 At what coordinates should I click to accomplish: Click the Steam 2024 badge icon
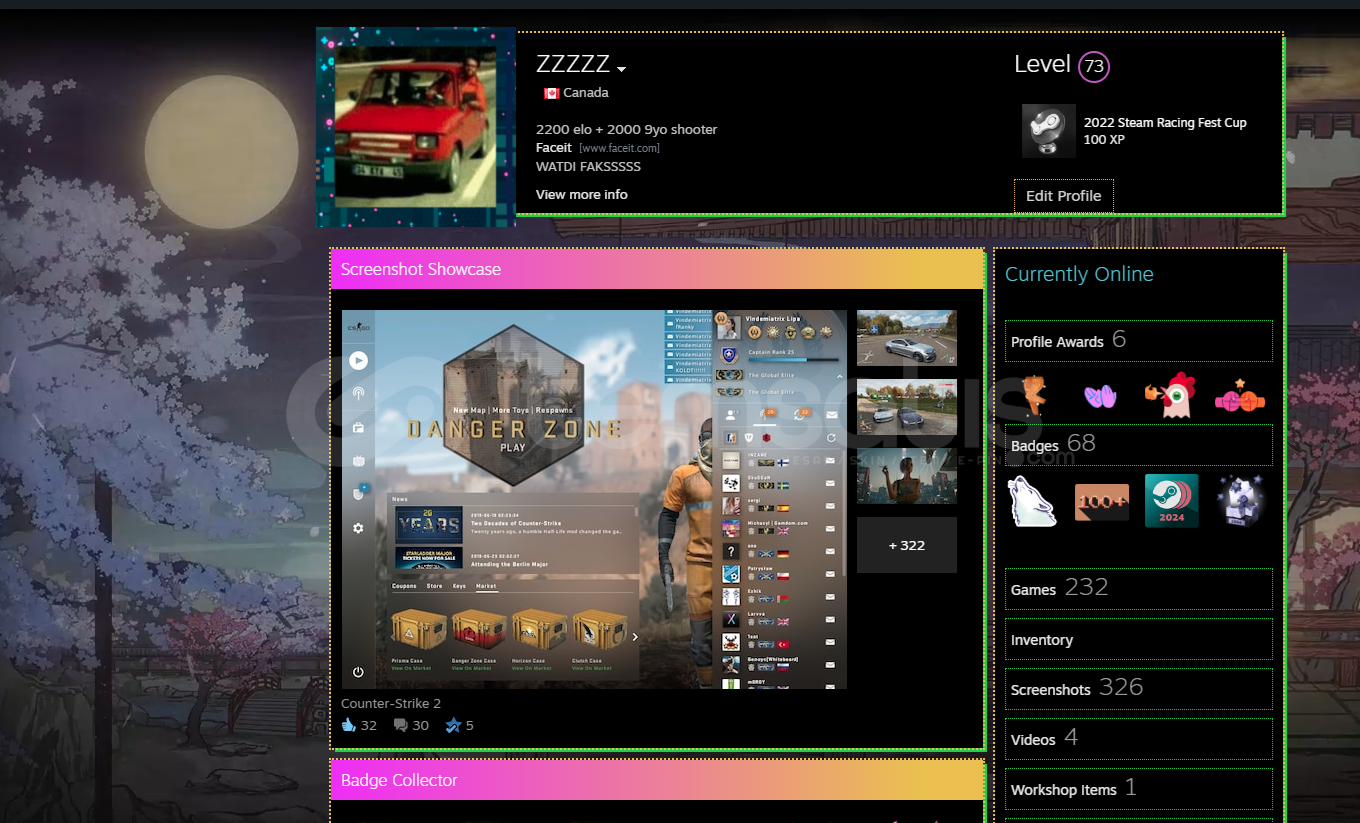[x=1172, y=501]
